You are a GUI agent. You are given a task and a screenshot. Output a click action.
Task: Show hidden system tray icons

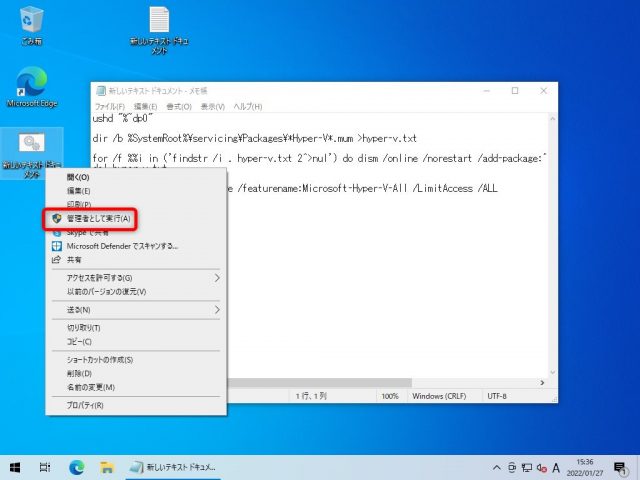coord(497,467)
